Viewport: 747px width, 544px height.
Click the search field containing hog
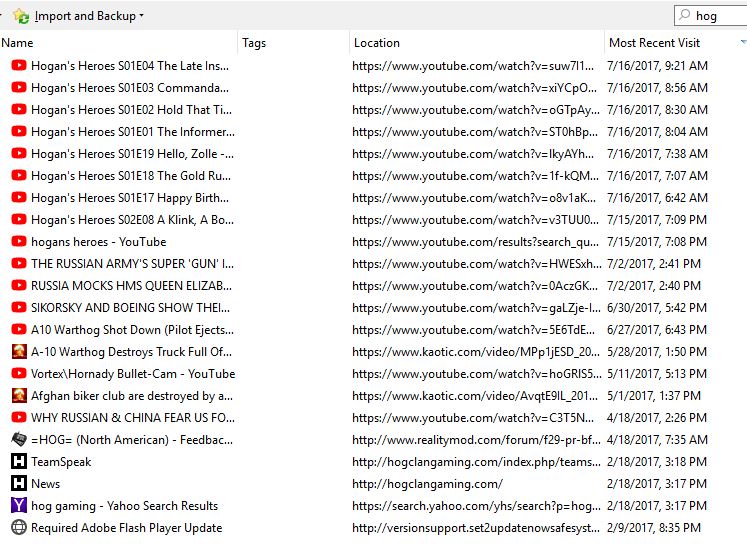[x=713, y=16]
